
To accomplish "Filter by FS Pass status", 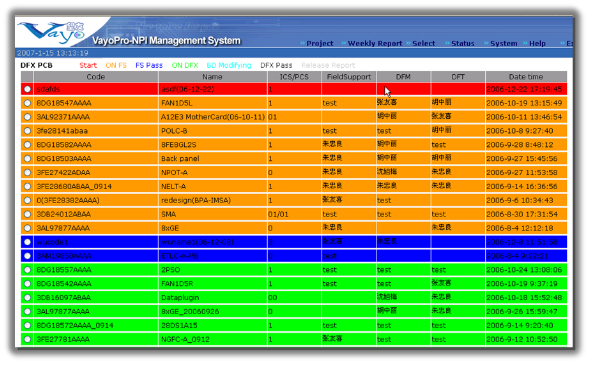I will (x=149, y=65).
